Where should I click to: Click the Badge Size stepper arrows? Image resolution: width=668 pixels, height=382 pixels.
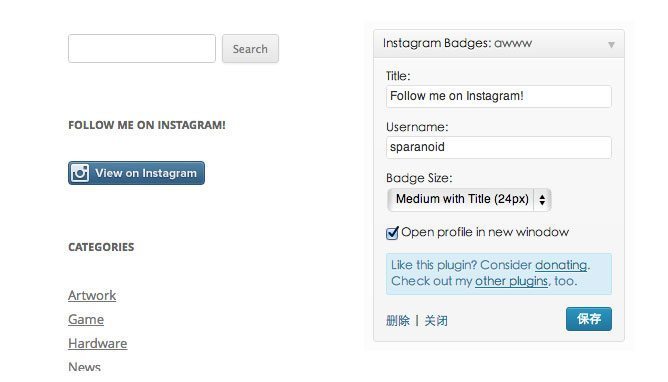click(542, 199)
